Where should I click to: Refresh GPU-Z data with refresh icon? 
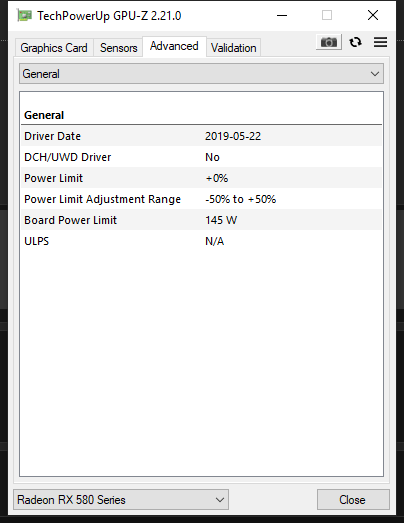pos(355,42)
